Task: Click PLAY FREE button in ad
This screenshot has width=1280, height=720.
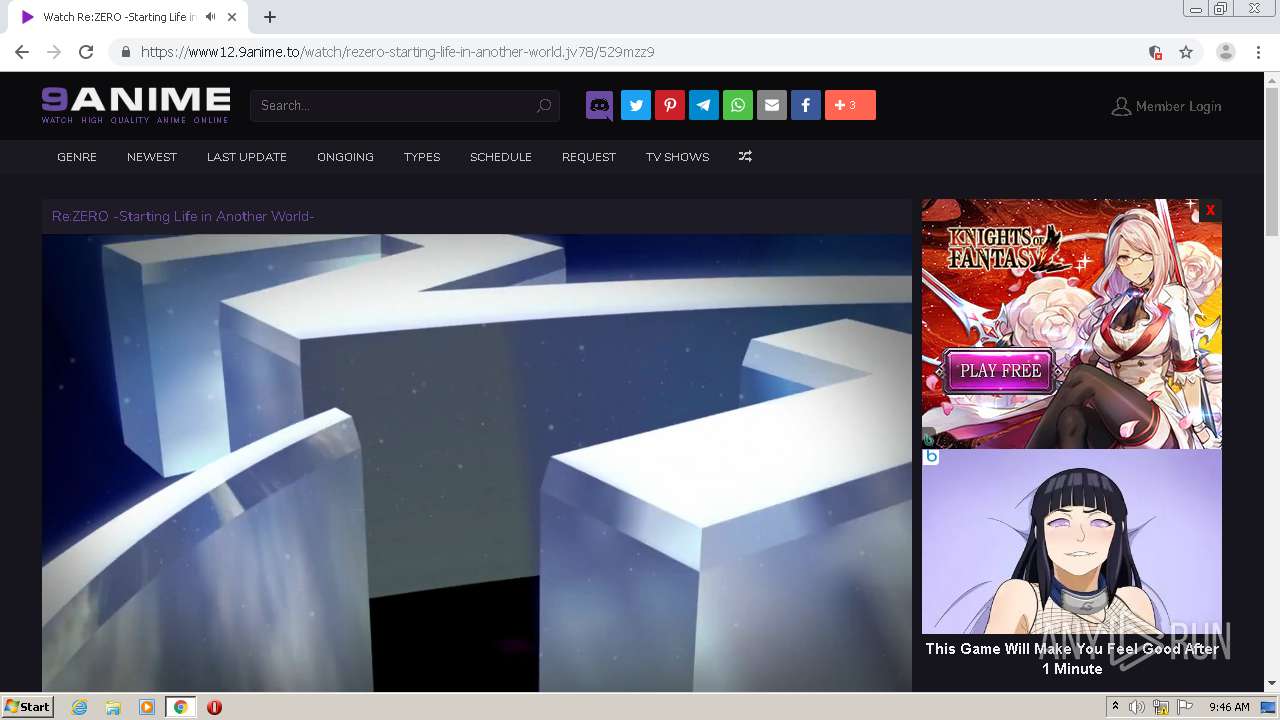Action: 1000,370
